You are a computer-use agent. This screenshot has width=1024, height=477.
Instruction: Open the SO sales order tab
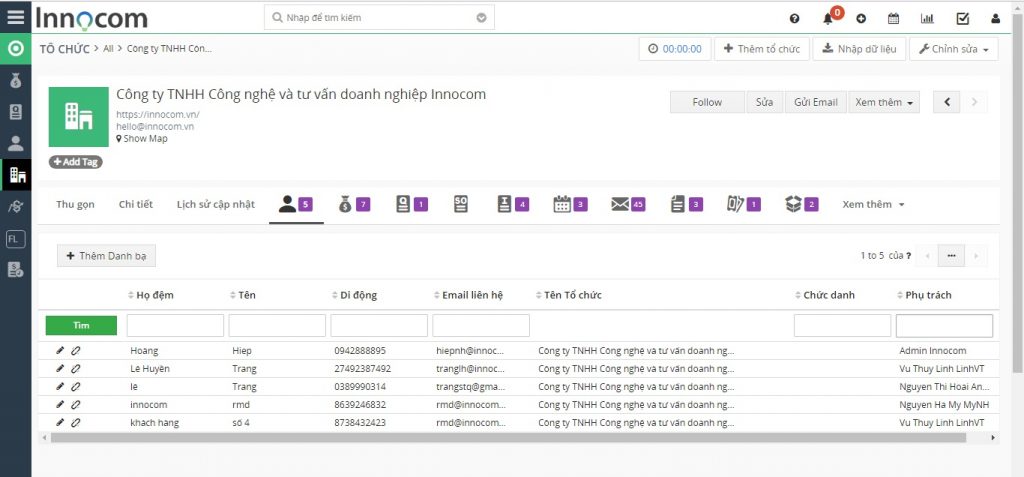point(461,205)
